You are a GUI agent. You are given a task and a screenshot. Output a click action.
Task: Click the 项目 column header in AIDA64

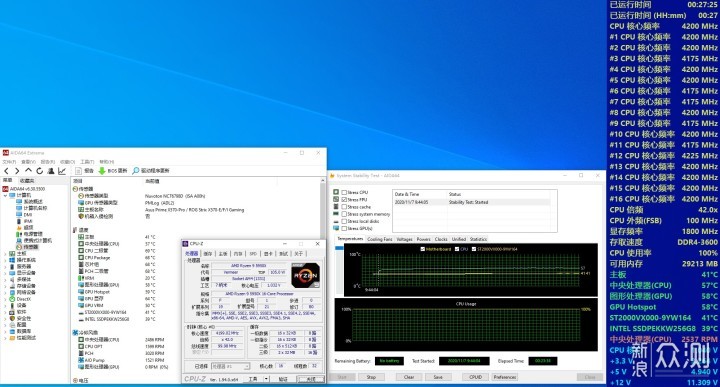(77, 181)
